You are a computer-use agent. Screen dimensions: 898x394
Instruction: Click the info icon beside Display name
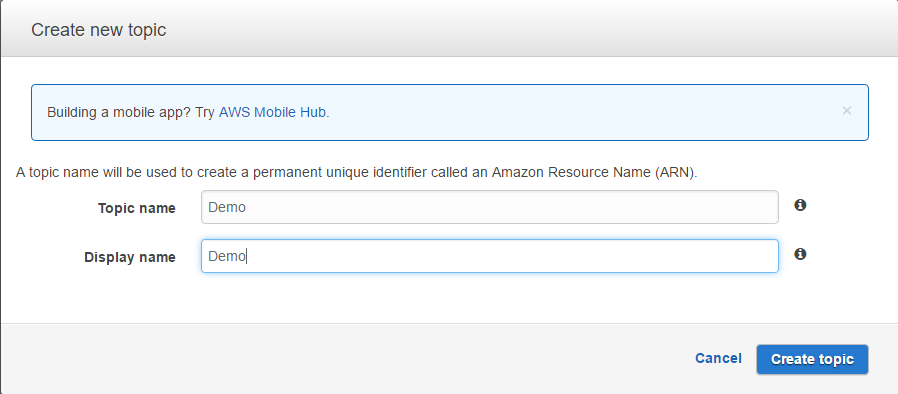coord(800,254)
